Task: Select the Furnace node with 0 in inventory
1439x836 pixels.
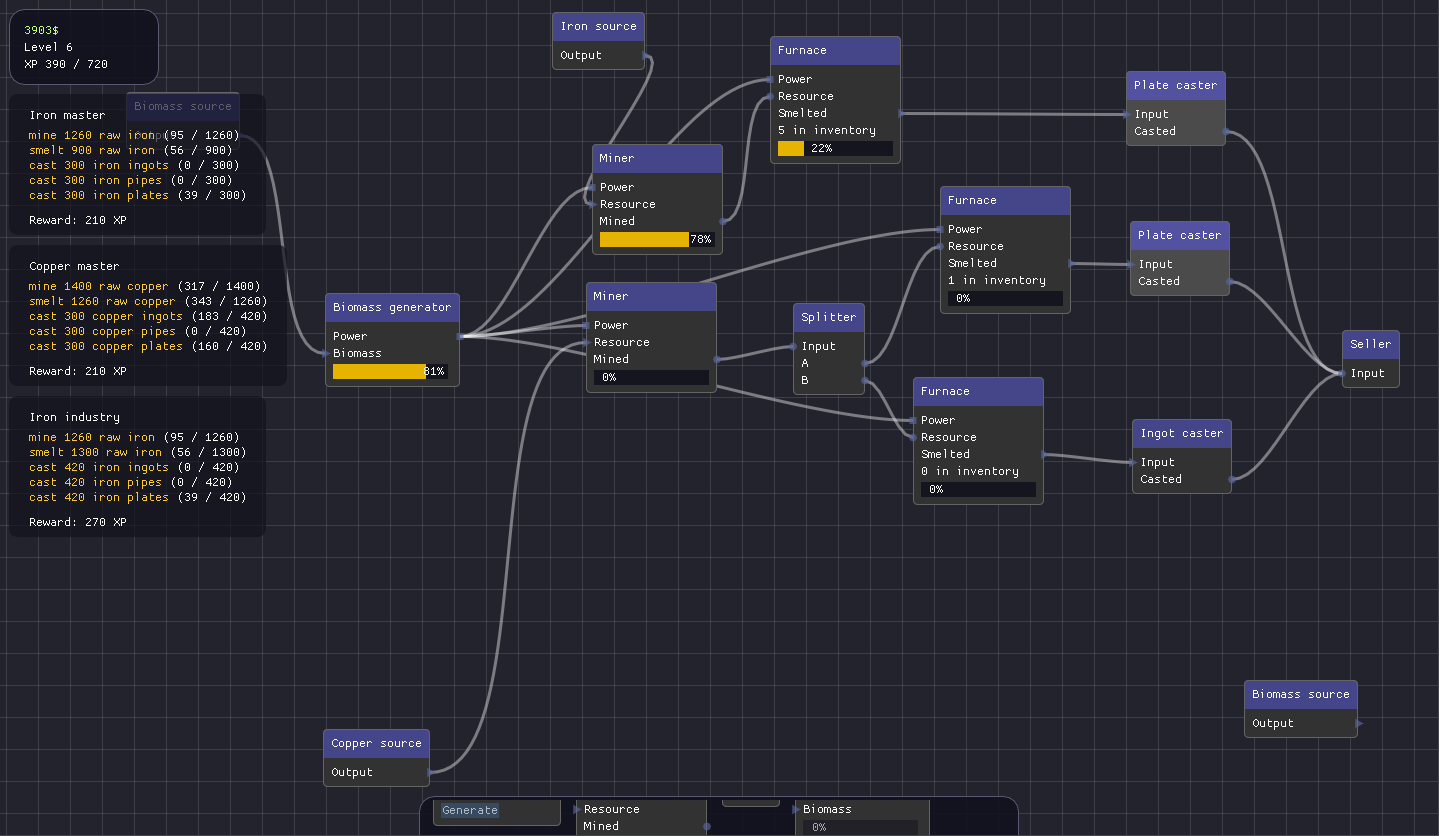Action: click(978, 391)
